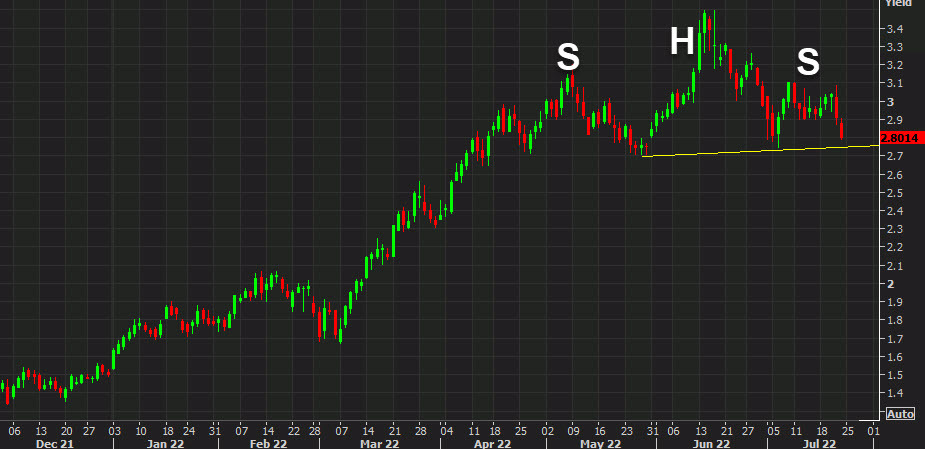Click the last red candlestick near 2.8
The height and width of the screenshot is (449, 925).
(842, 130)
